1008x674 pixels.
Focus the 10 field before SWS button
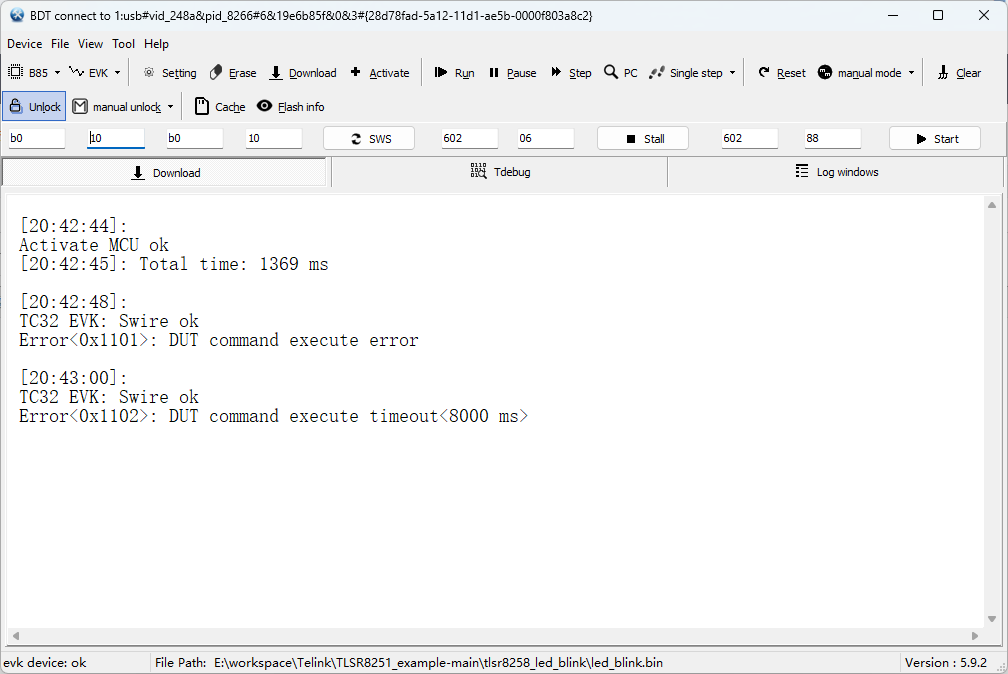tap(274, 138)
